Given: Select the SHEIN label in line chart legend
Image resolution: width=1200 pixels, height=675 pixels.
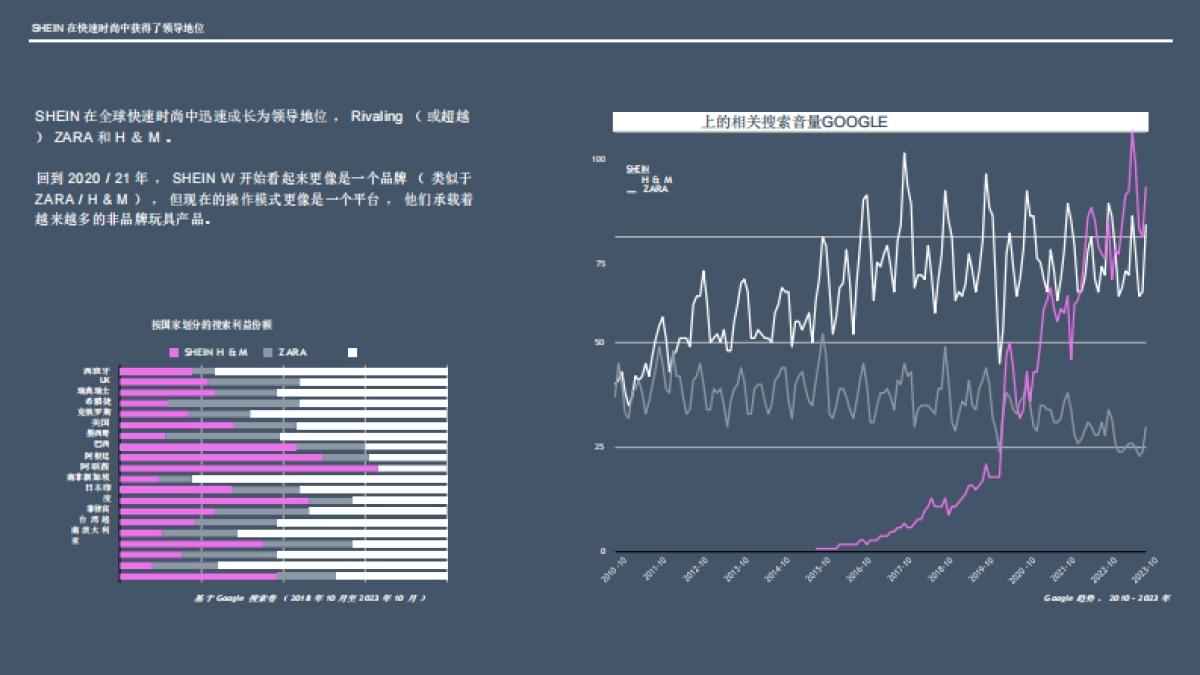Looking at the screenshot, I should tap(638, 169).
